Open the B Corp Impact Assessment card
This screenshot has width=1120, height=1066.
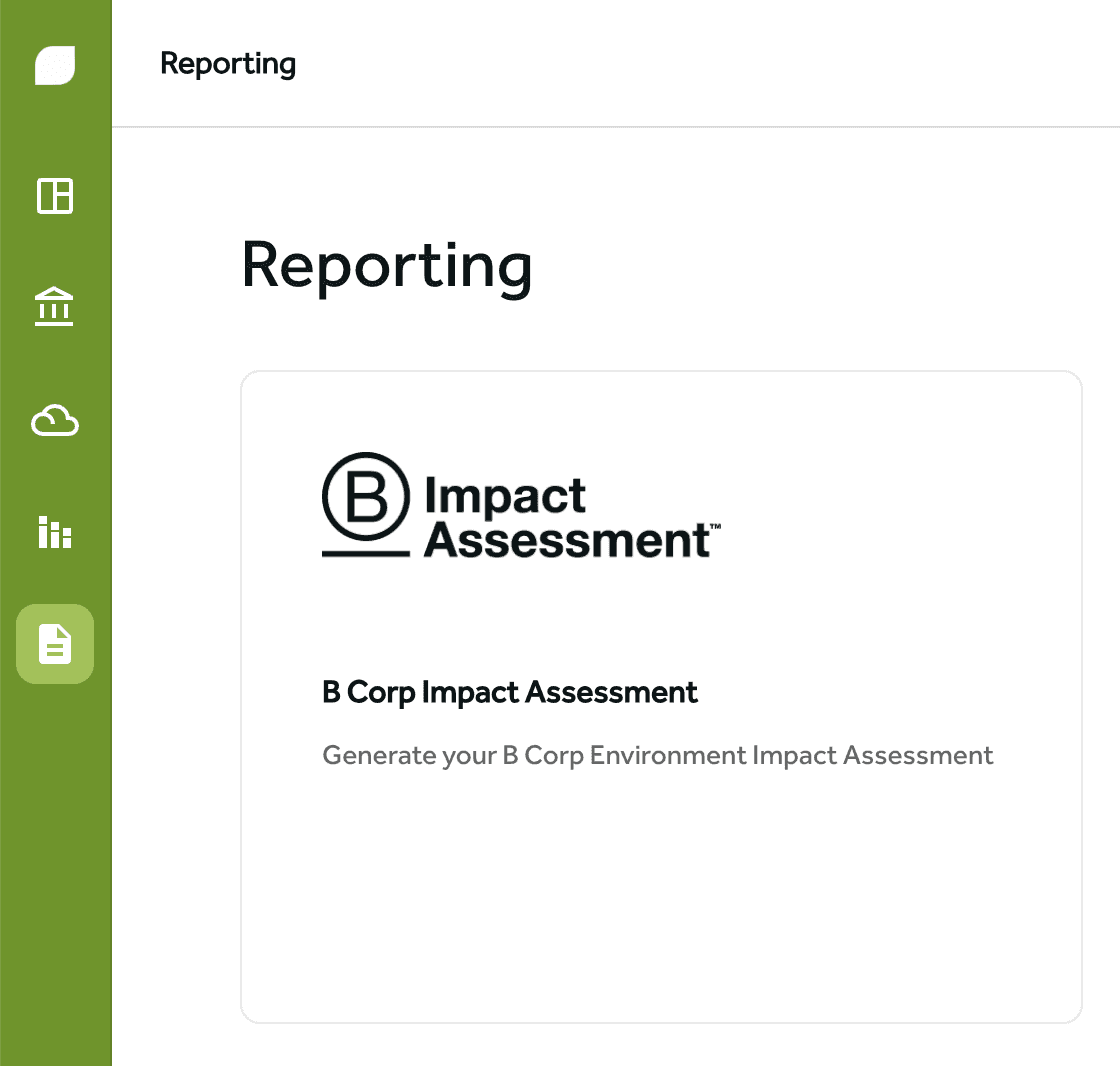click(x=661, y=697)
